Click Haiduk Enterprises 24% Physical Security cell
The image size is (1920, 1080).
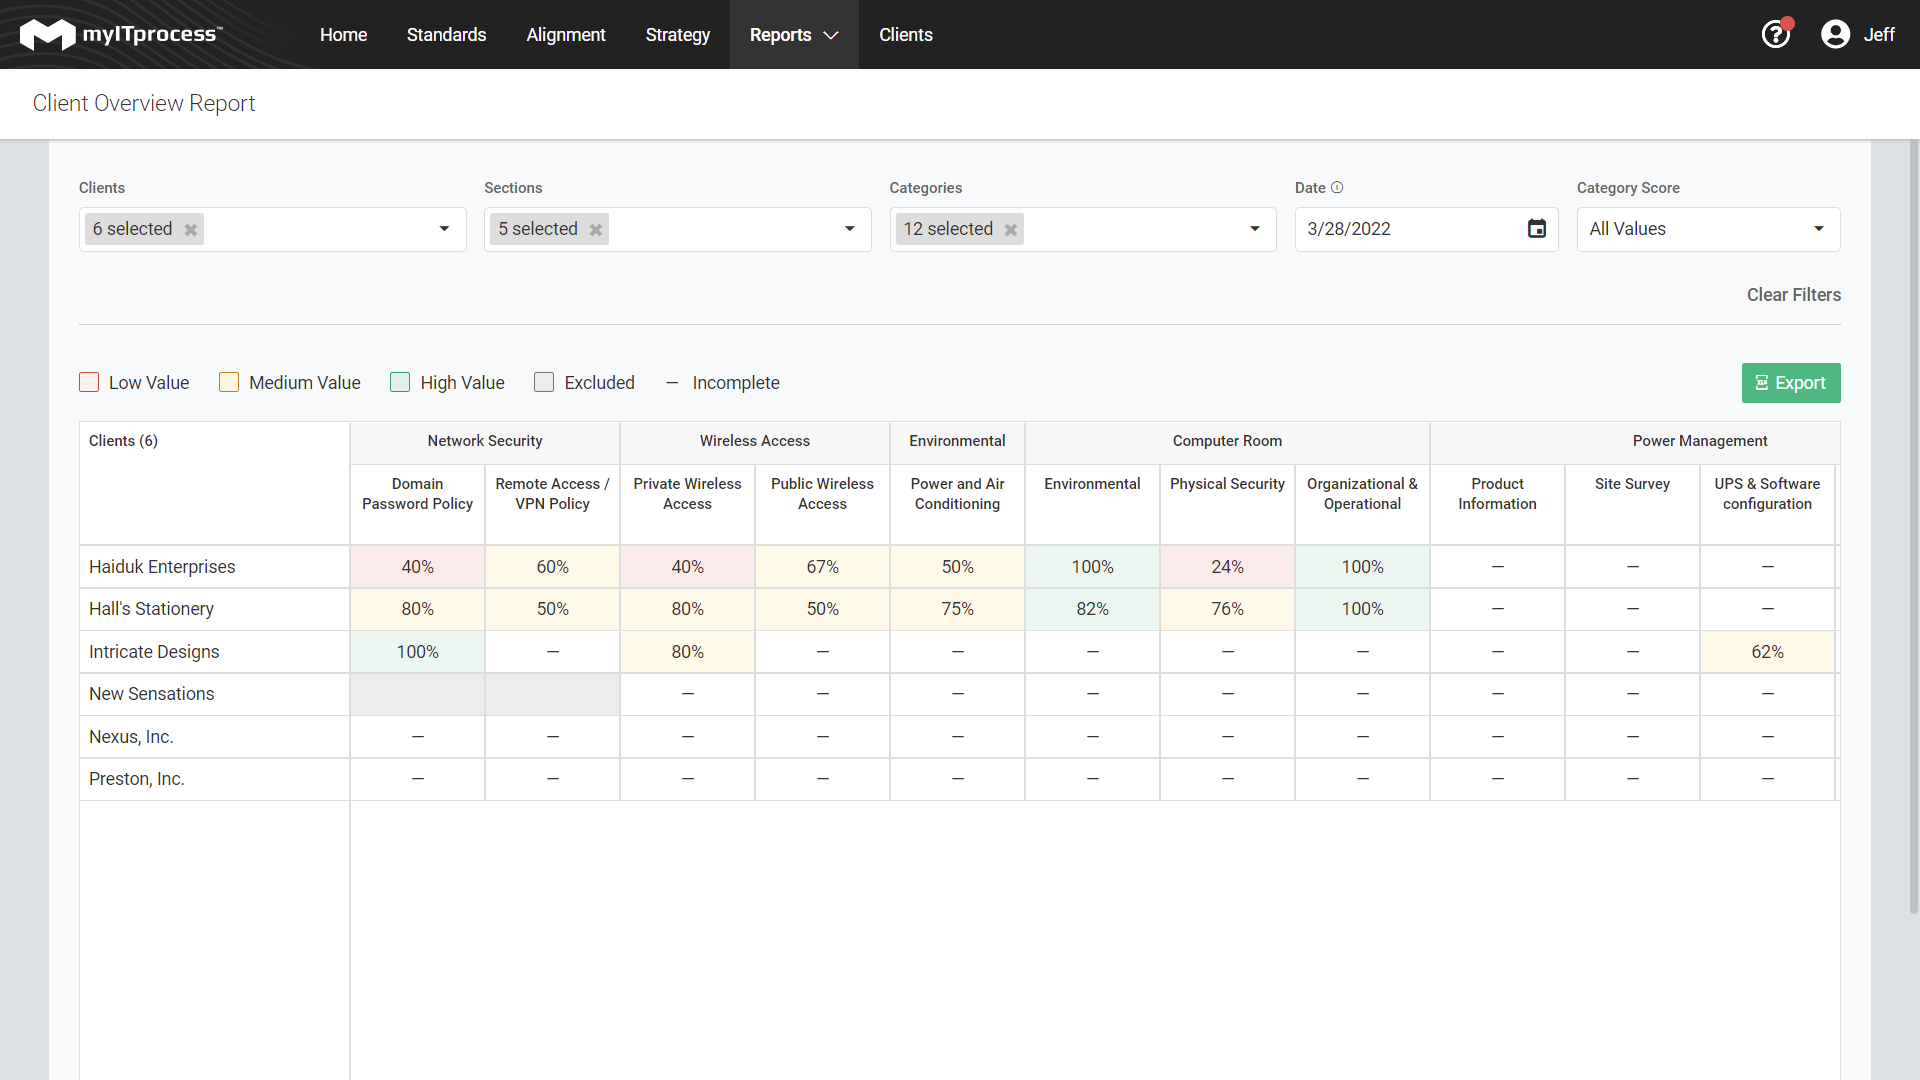(1227, 567)
